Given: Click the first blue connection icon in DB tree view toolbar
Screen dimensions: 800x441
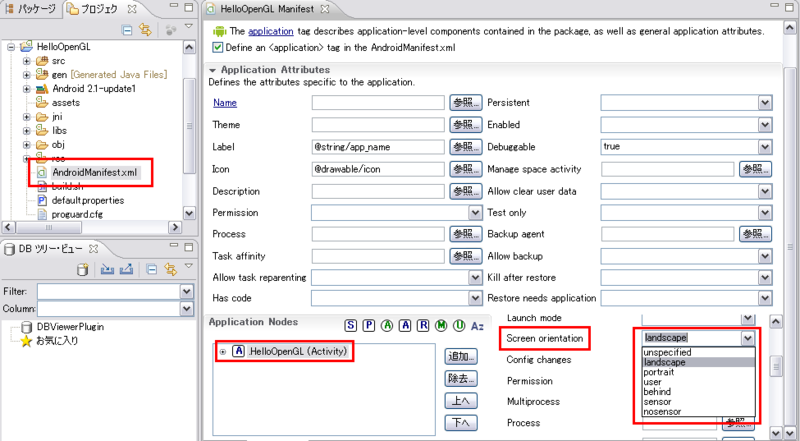Looking at the screenshot, I should tap(107, 269).
